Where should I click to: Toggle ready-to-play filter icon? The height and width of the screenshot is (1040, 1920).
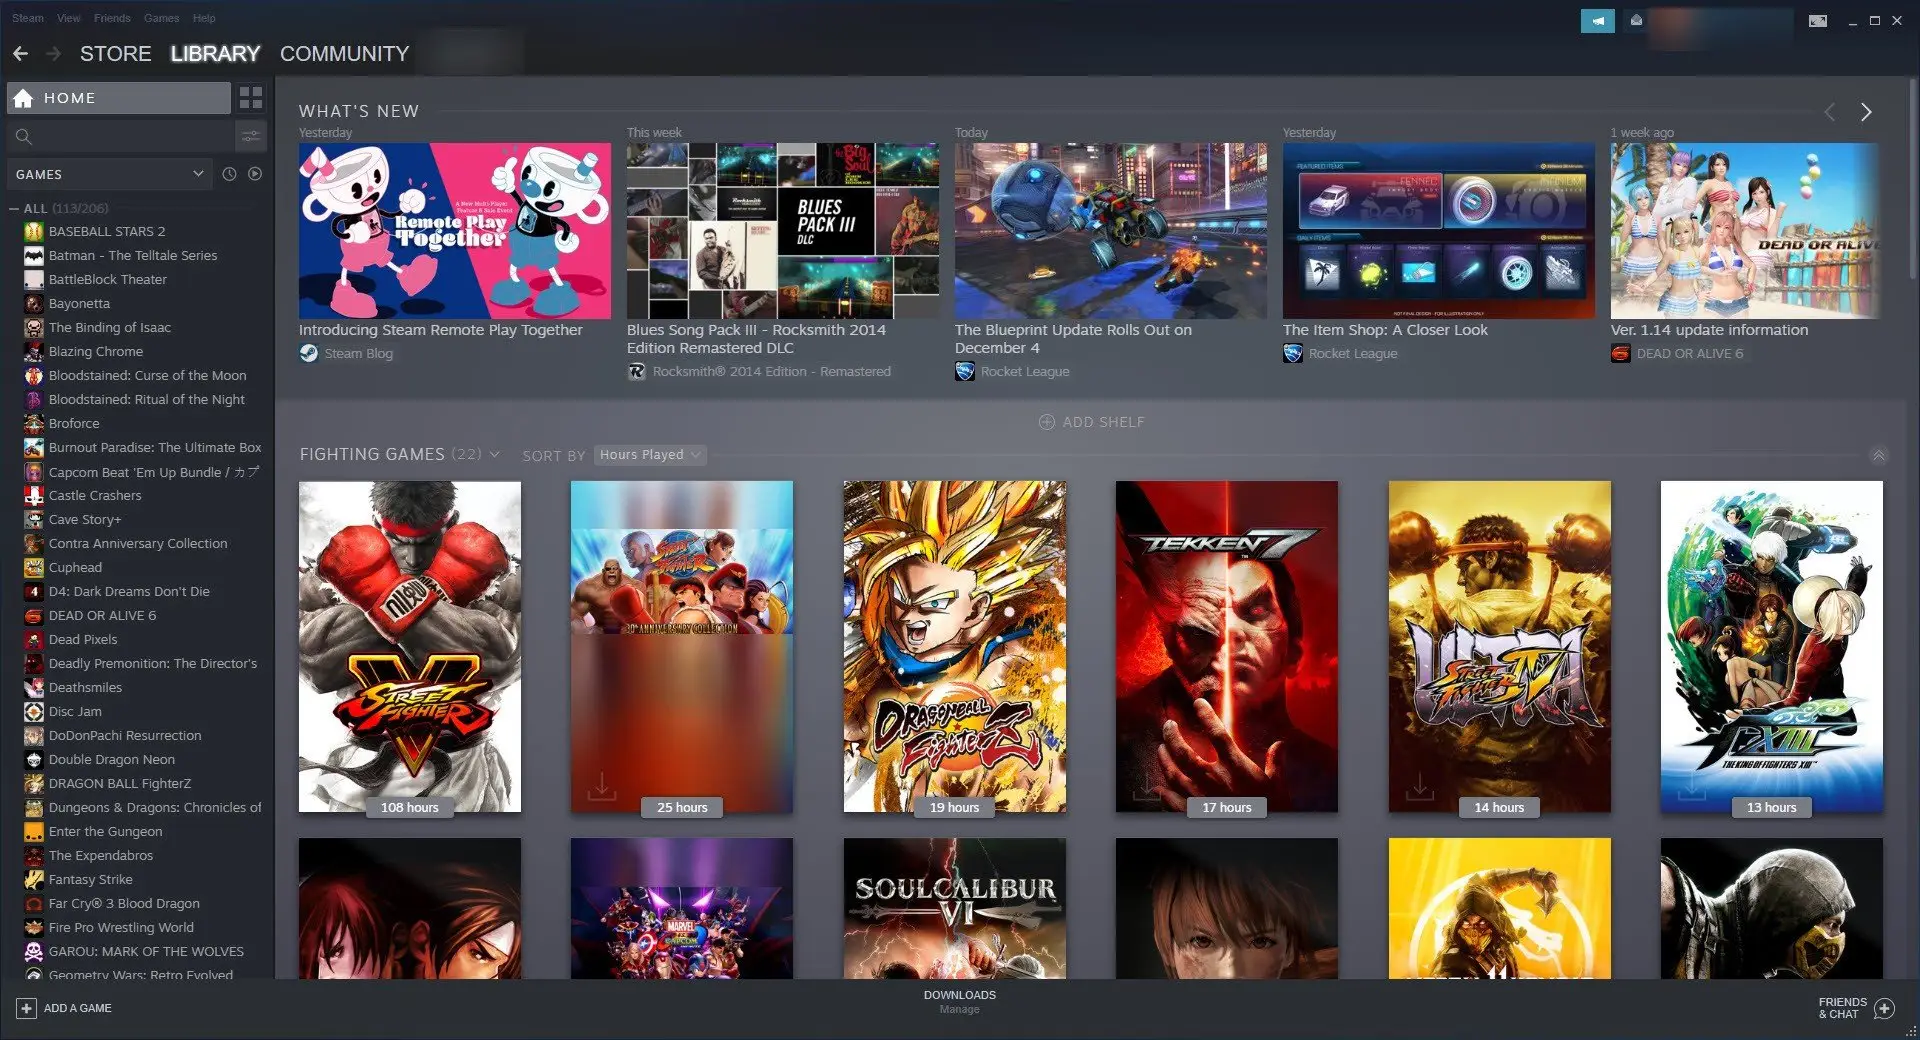click(255, 174)
